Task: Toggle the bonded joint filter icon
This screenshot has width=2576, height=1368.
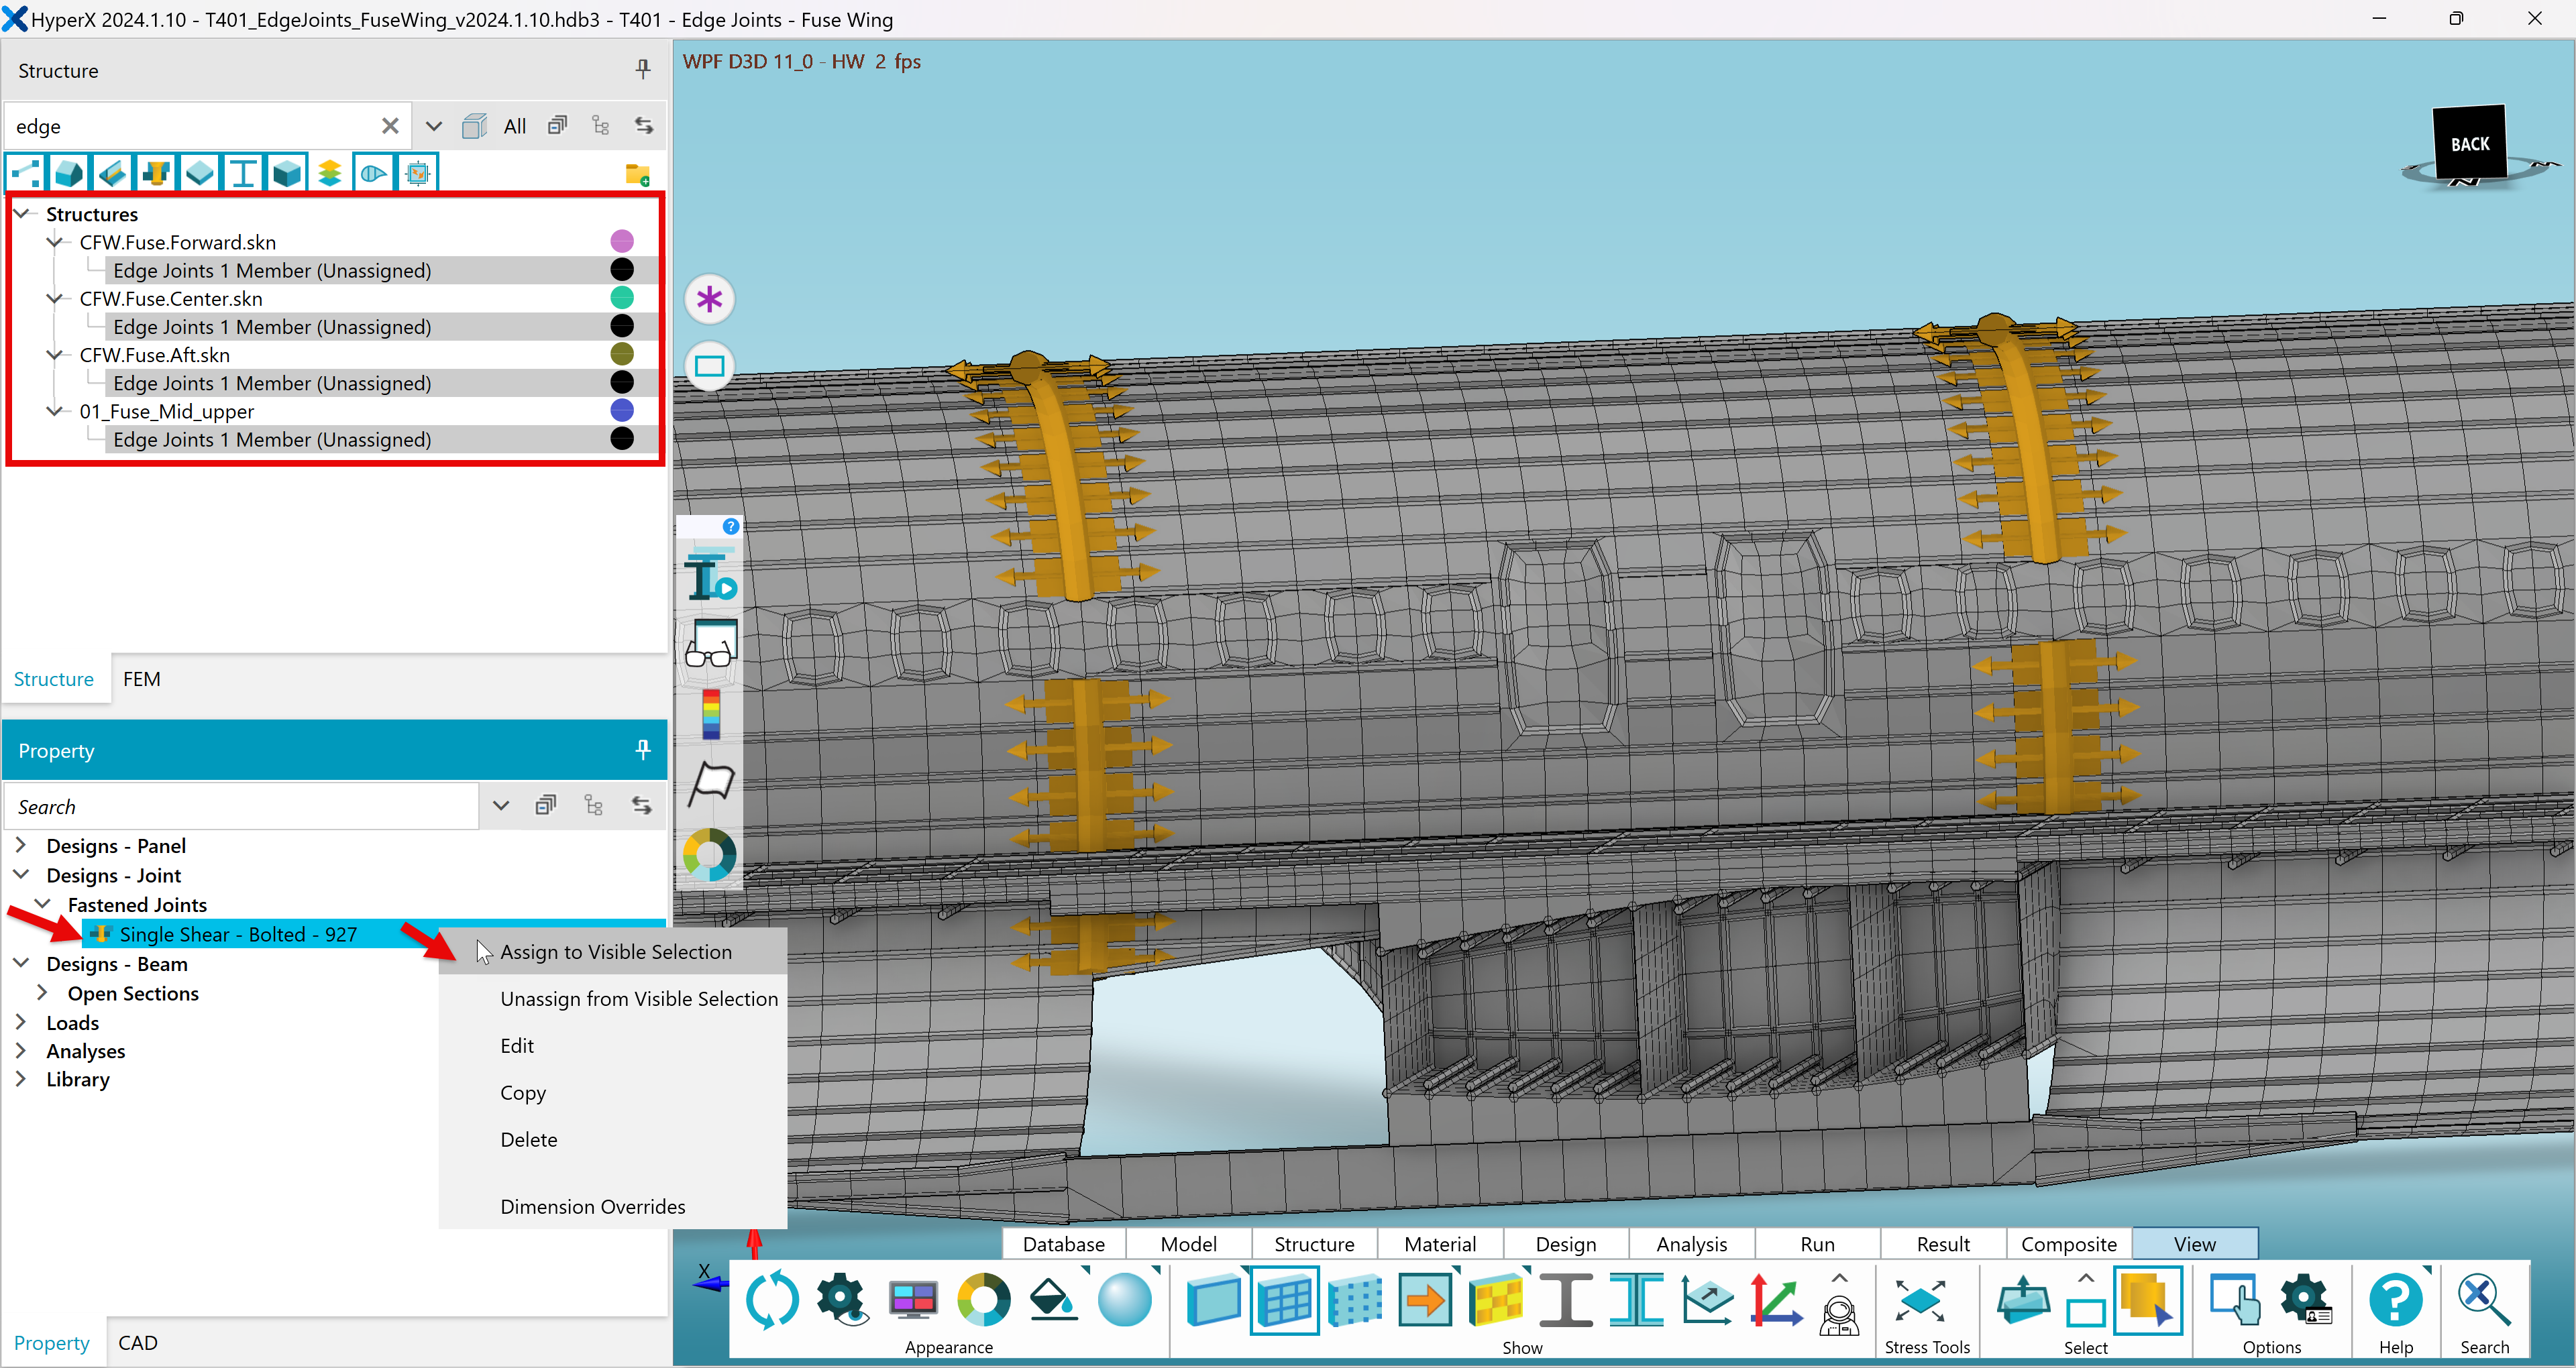Action: (x=113, y=173)
